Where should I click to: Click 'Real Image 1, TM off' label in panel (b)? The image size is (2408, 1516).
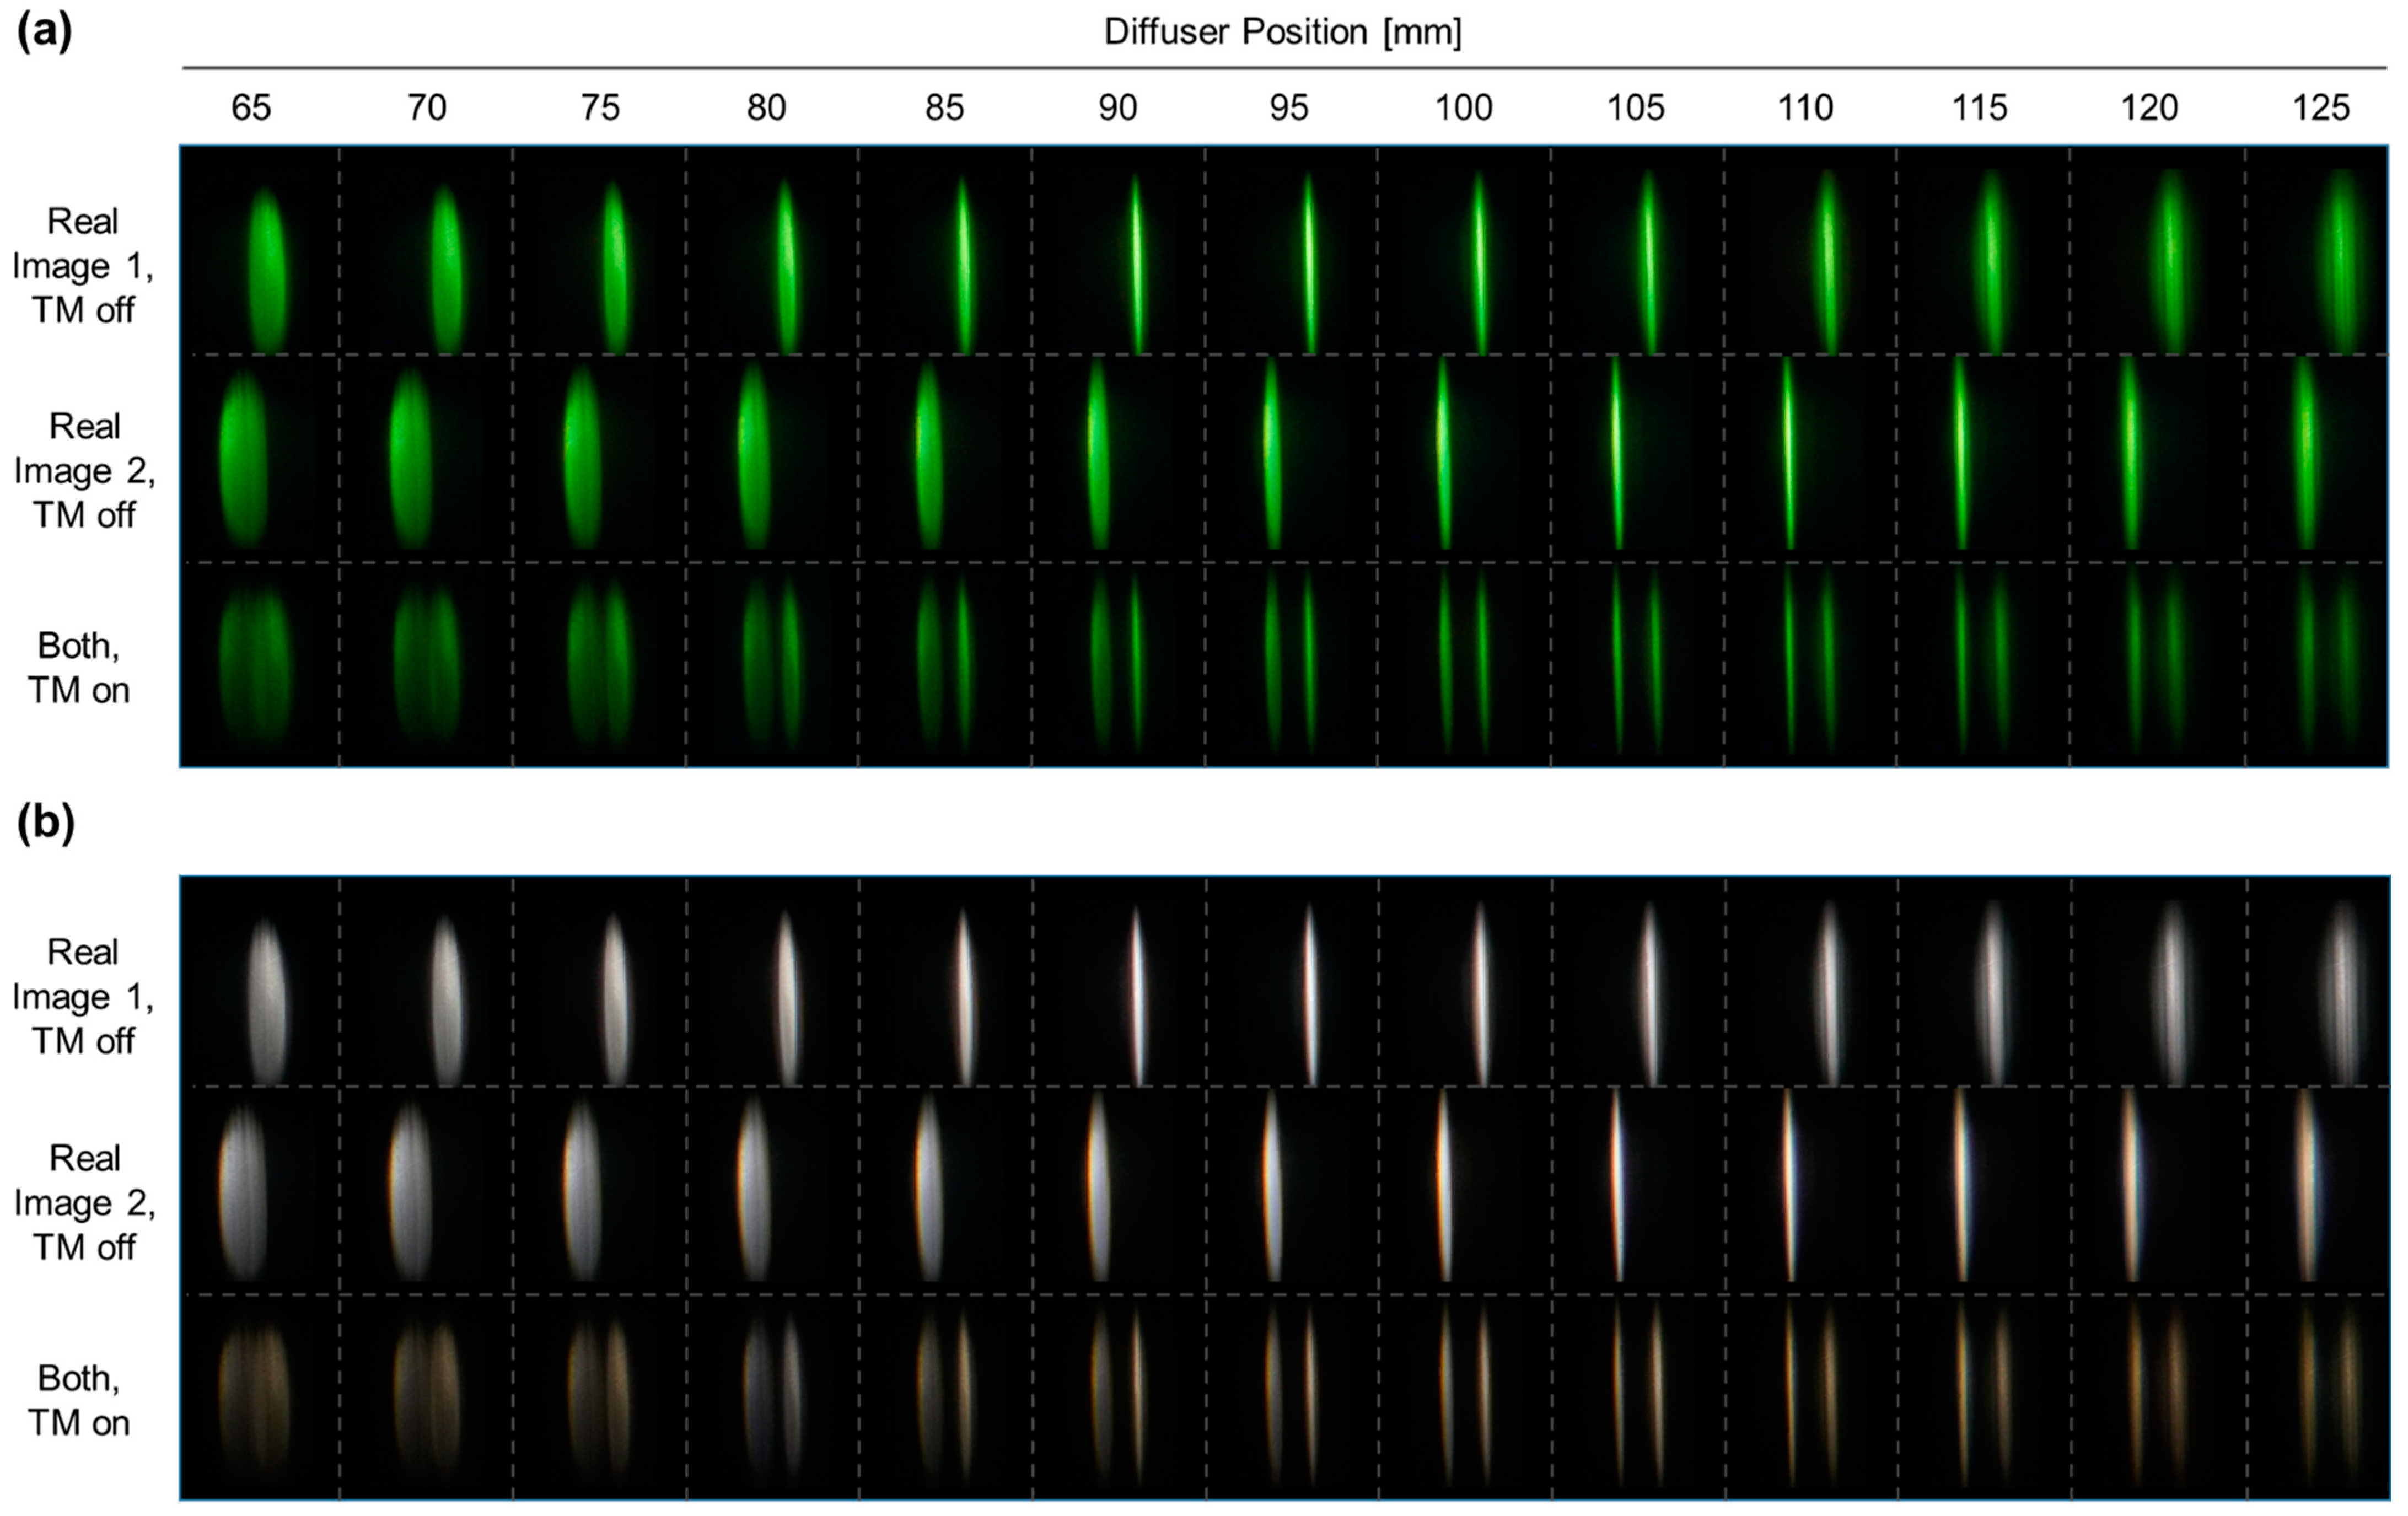point(83,997)
